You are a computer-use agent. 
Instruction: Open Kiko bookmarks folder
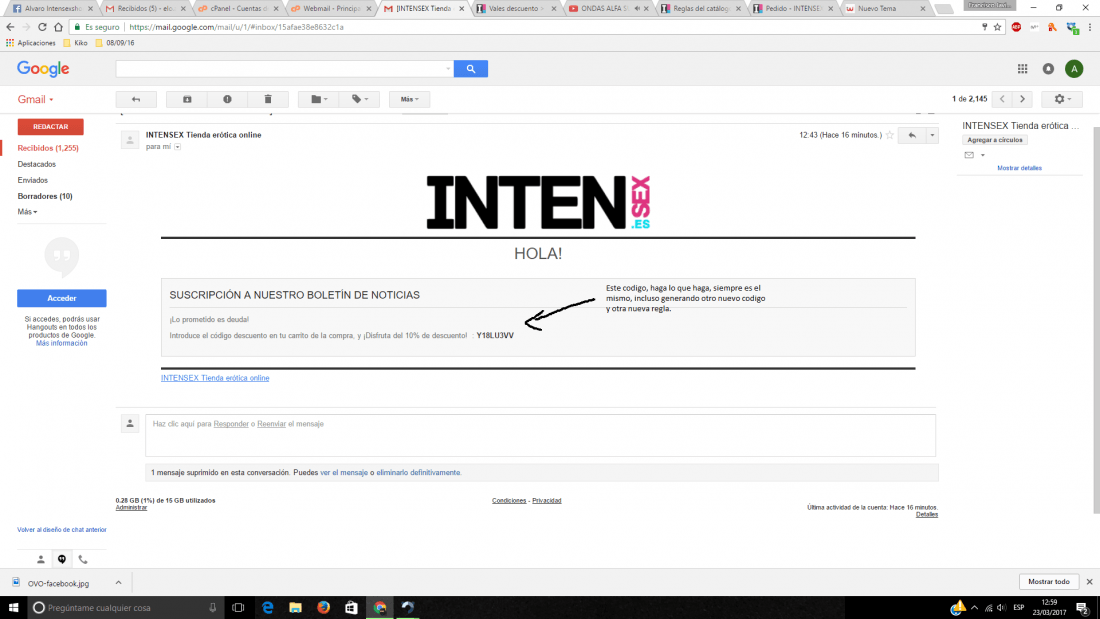pos(75,43)
